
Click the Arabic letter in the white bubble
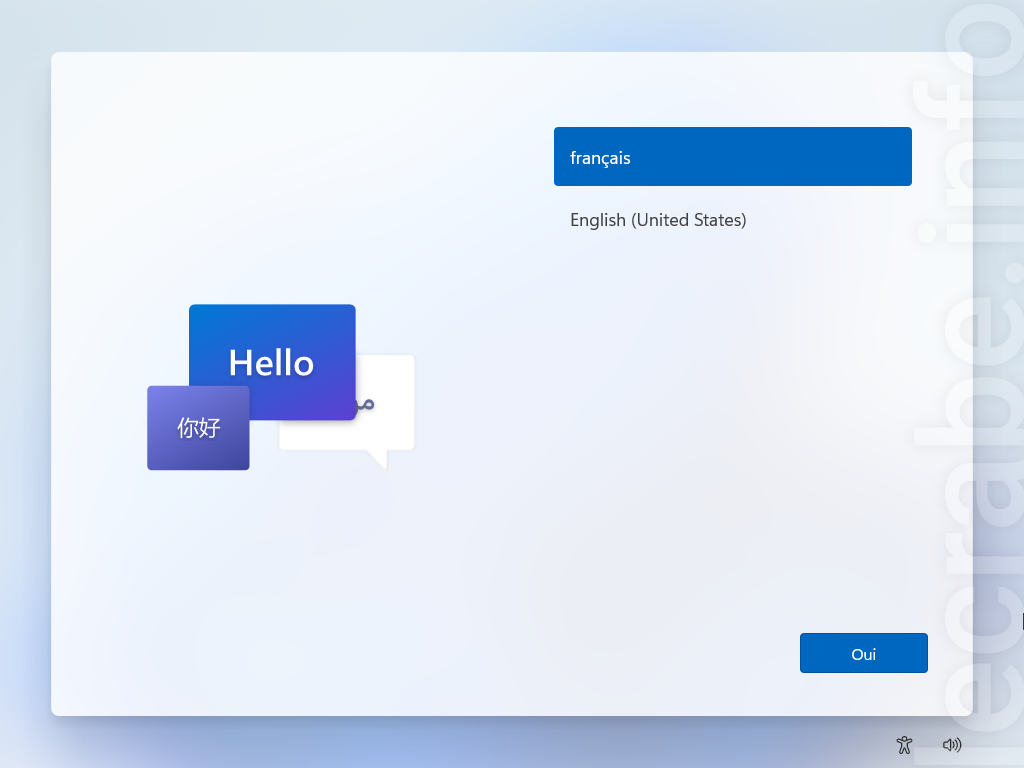point(365,404)
